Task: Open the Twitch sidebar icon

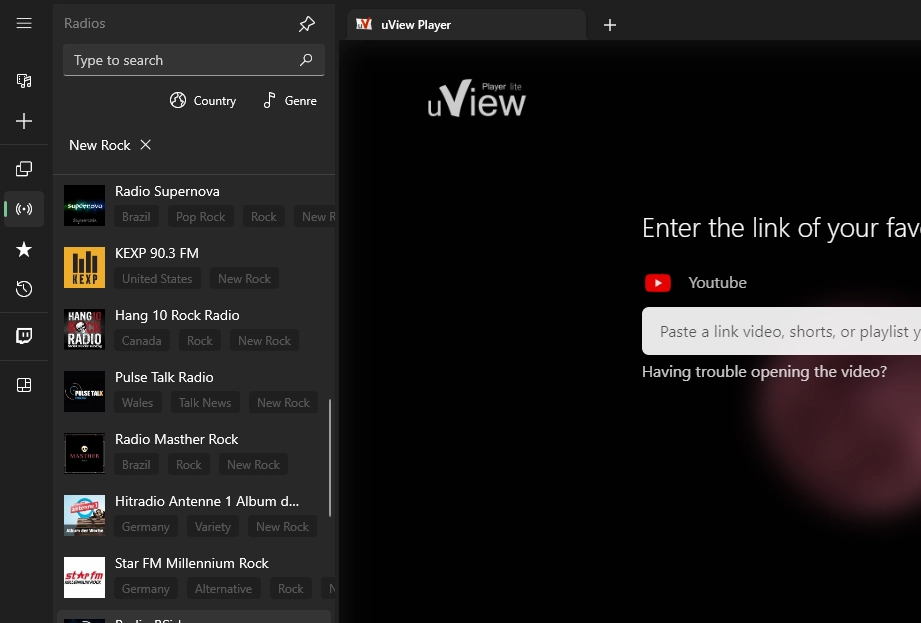Action: coord(23,336)
